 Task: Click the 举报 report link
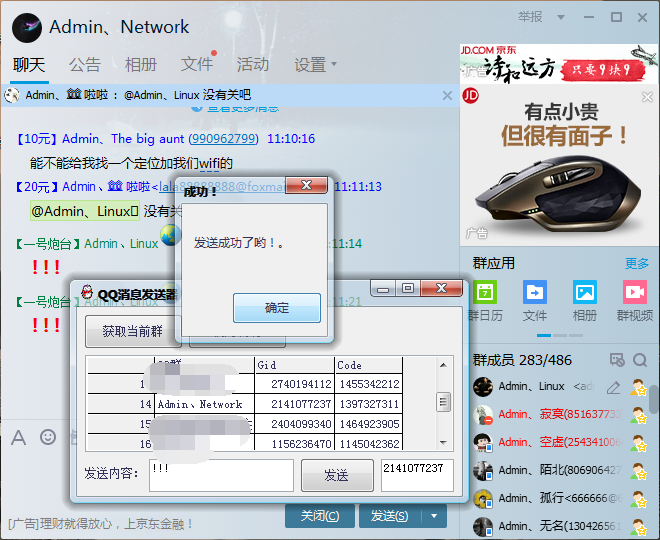coord(530,17)
